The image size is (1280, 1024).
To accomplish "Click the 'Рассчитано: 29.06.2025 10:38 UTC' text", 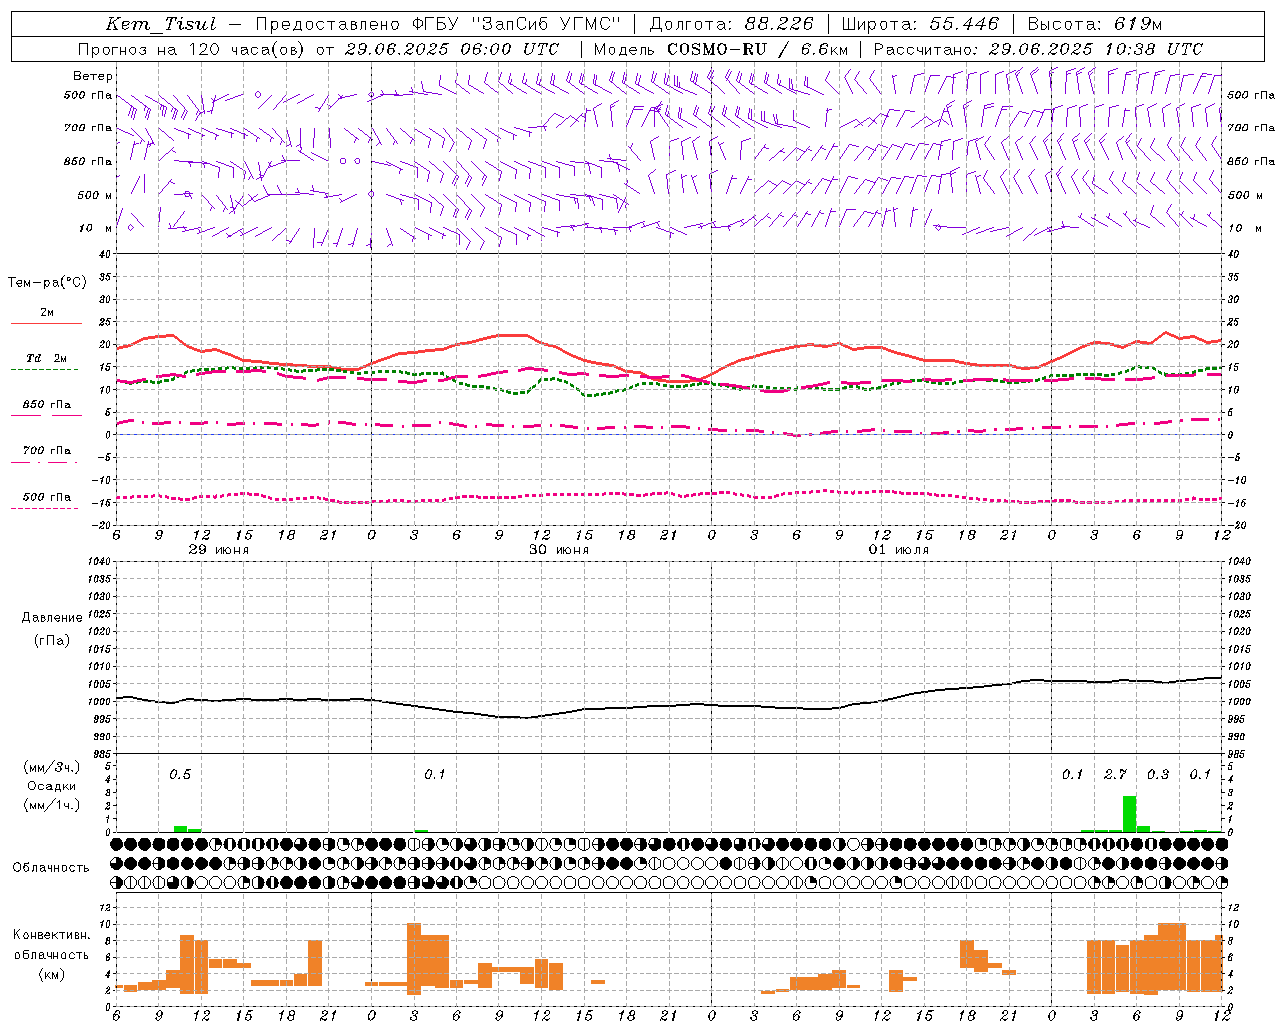I will [1038, 49].
